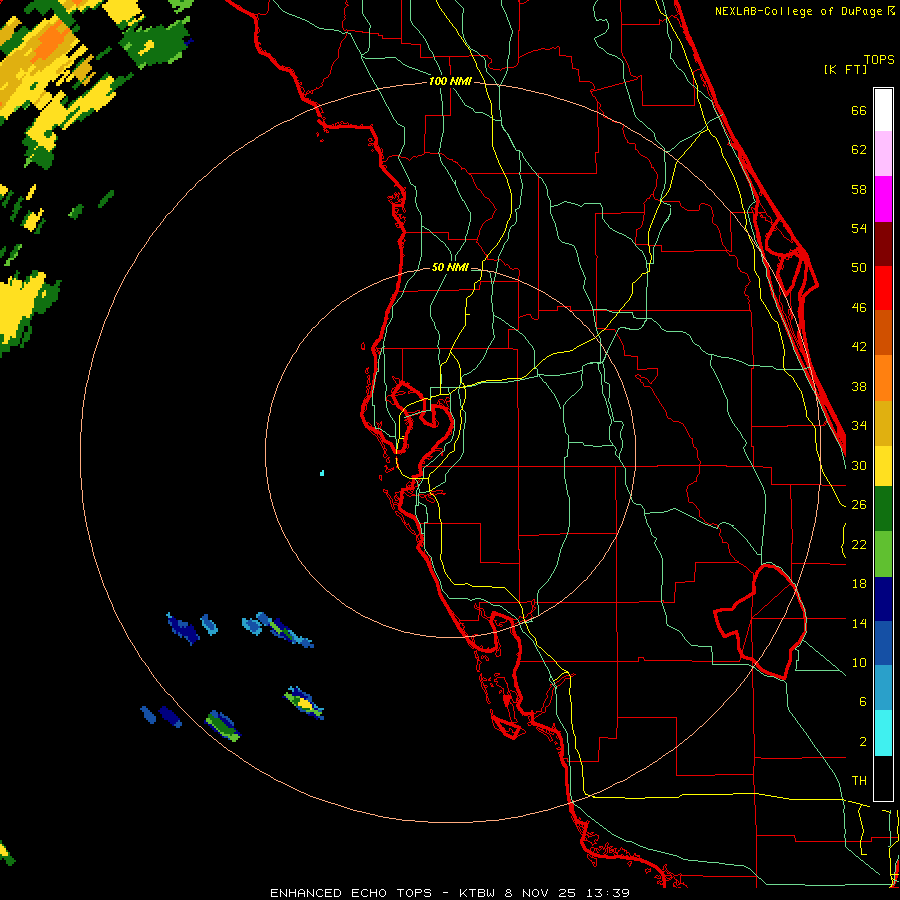
Task: Click the '58' legend value
Action: coord(859,189)
